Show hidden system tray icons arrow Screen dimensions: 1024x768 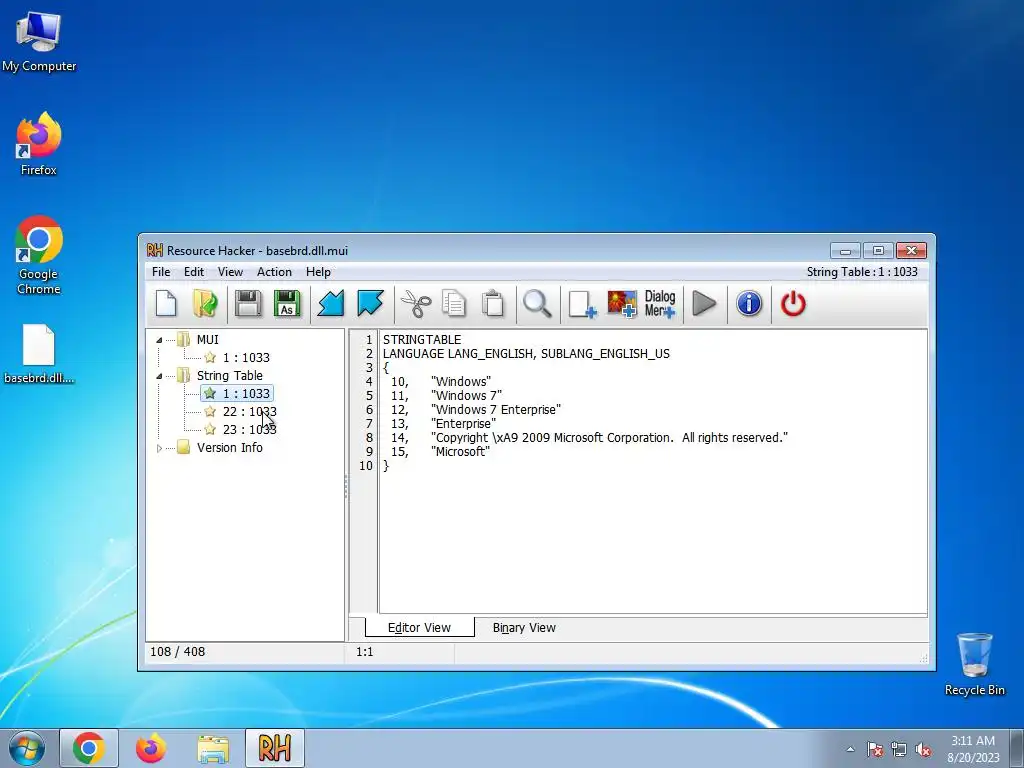[850, 749]
